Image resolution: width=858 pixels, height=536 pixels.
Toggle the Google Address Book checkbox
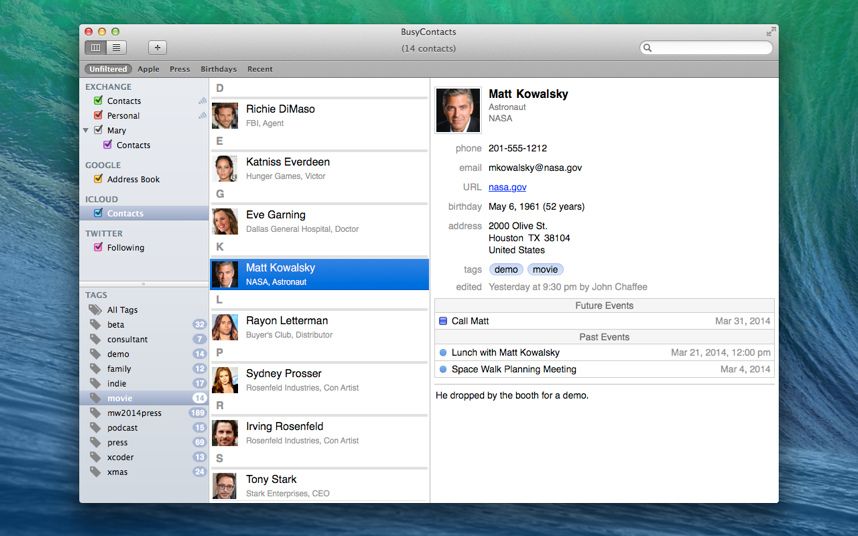pyautogui.click(x=98, y=179)
